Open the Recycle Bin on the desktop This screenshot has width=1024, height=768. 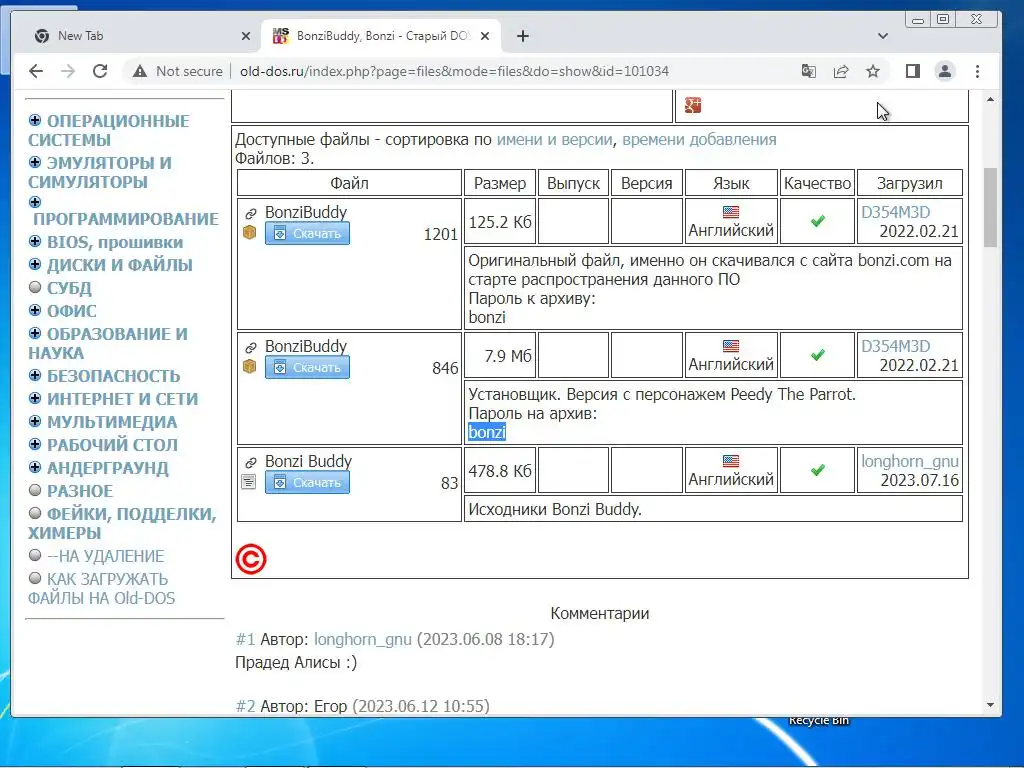coord(818,720)
